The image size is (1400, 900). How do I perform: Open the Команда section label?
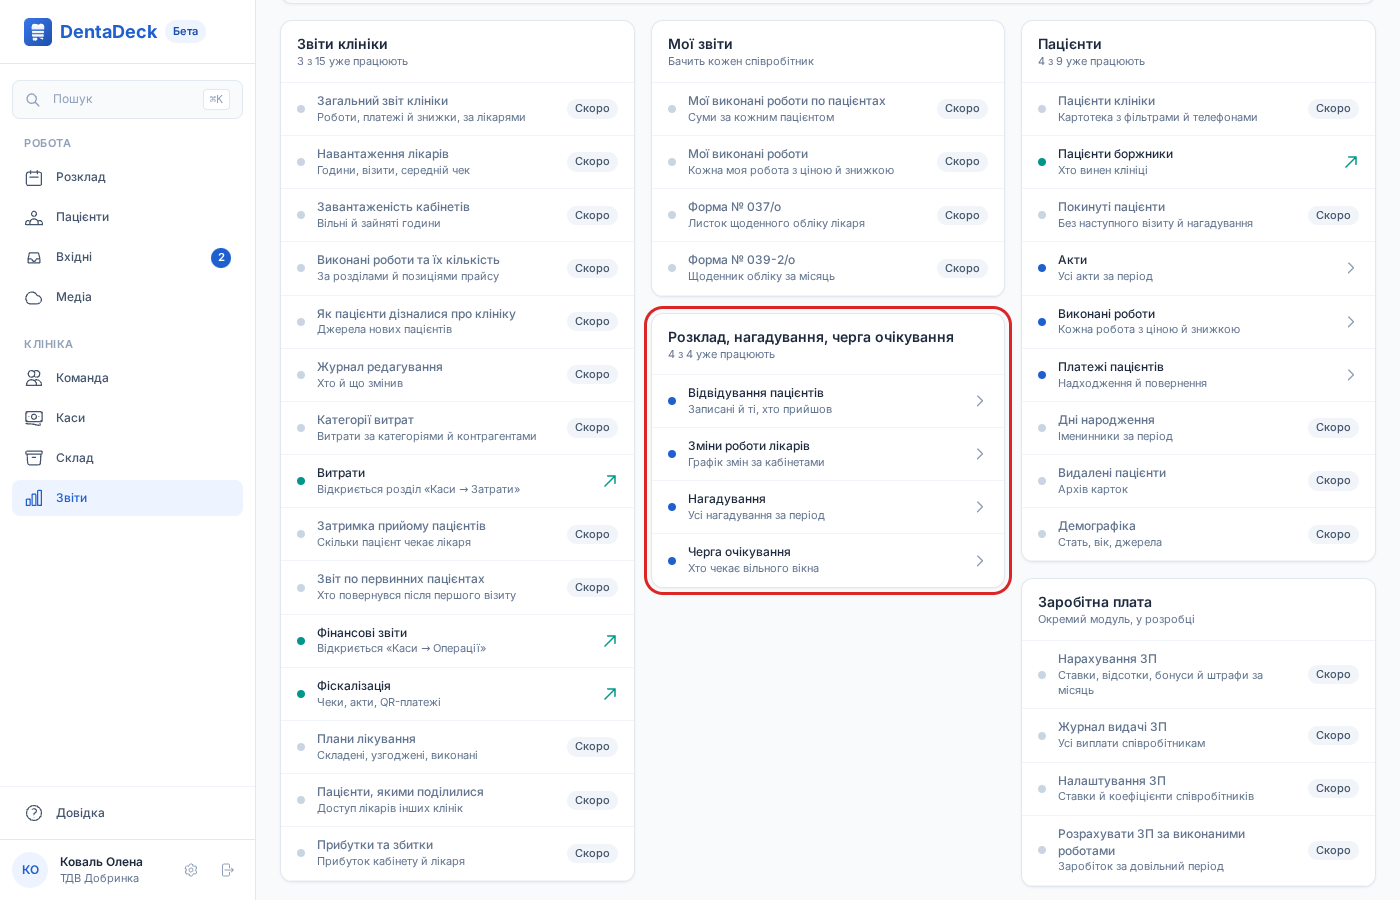pos(82,378)
